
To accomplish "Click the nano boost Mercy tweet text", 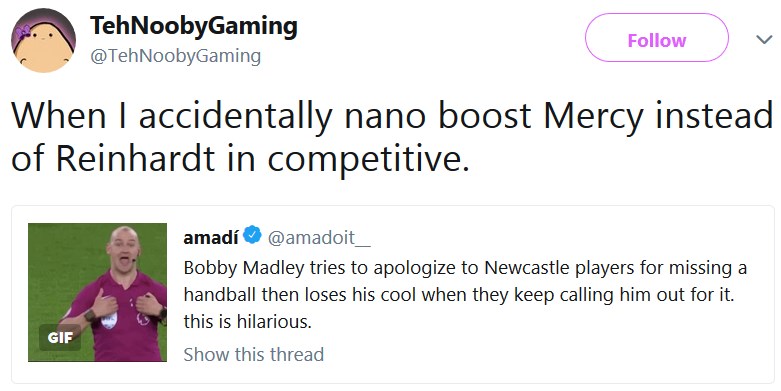I will coord(392,137).
